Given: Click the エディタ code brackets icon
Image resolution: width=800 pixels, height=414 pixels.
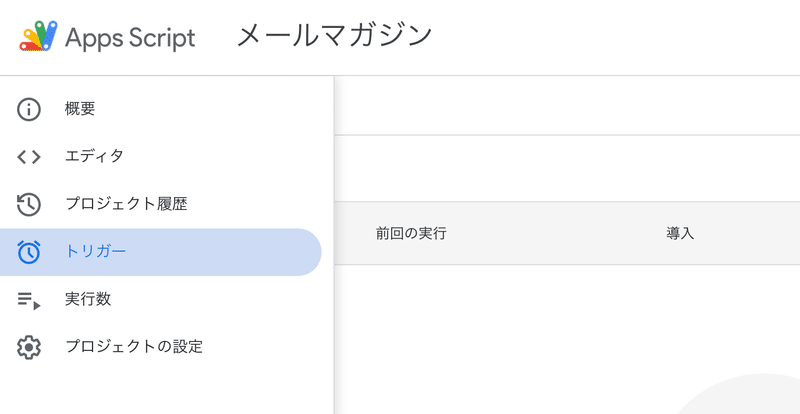Looking at the screenshot, I should [29, 157].
